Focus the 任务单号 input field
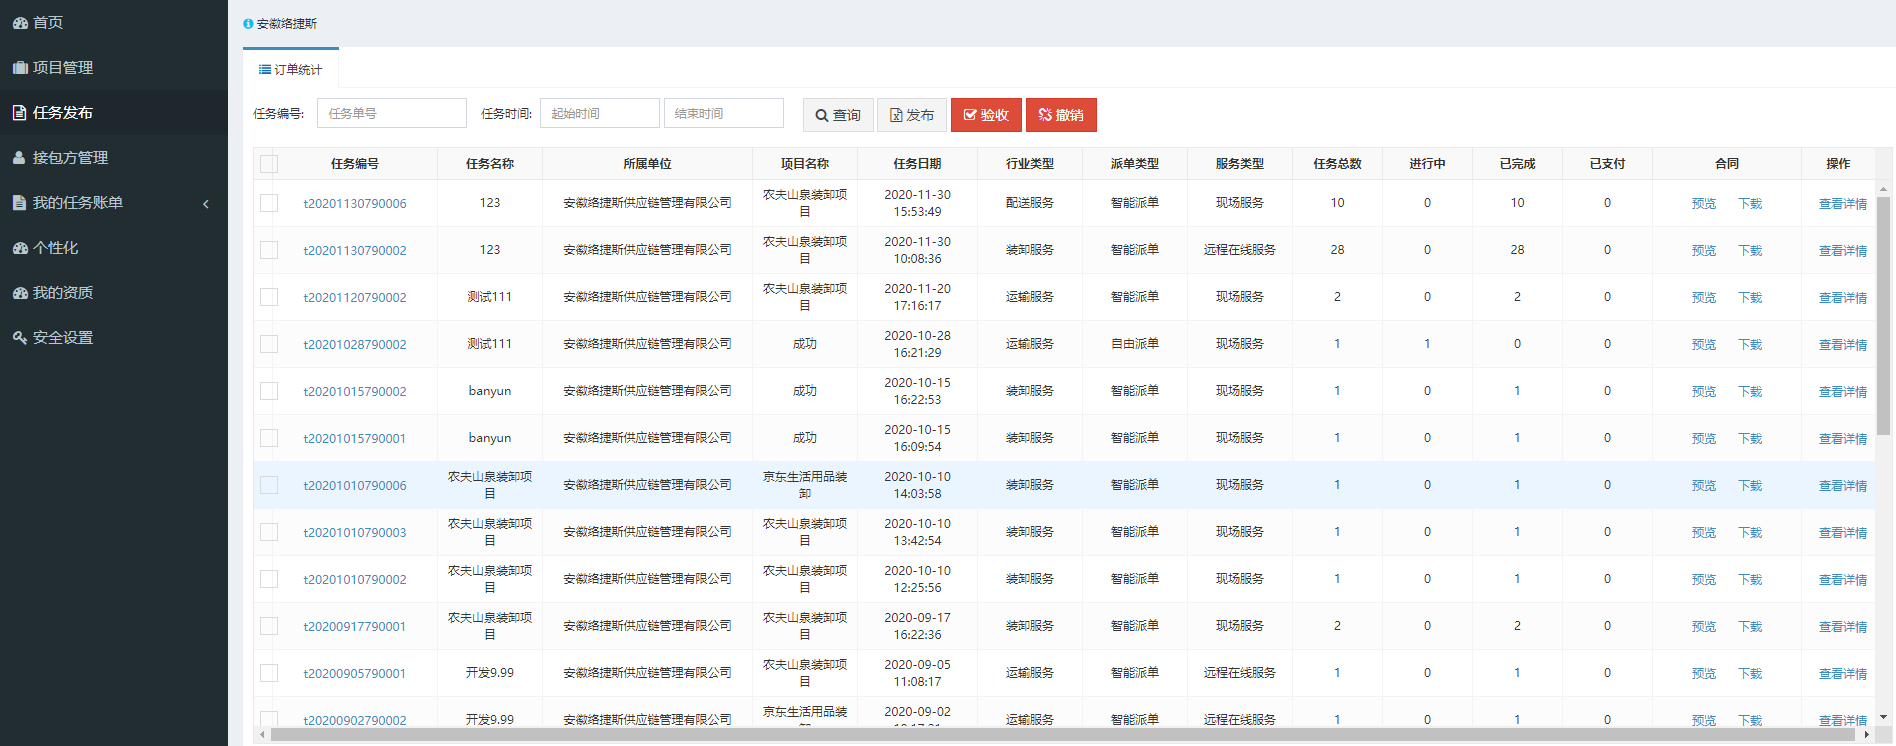Viewport: 1896px width, 746px height. pos(391,114)
